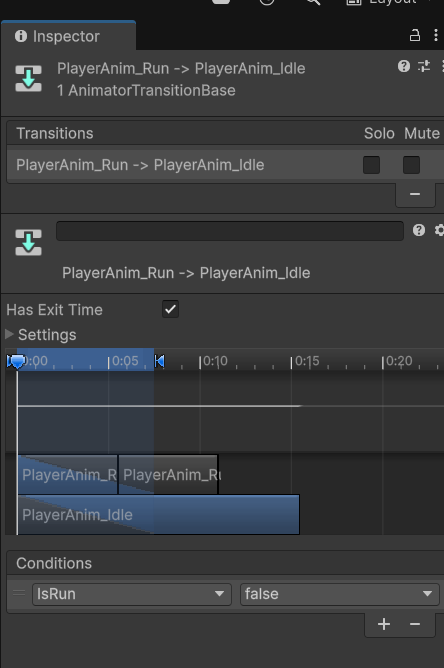
Task: Expand the Settings foldout
Action: (9, 334)
